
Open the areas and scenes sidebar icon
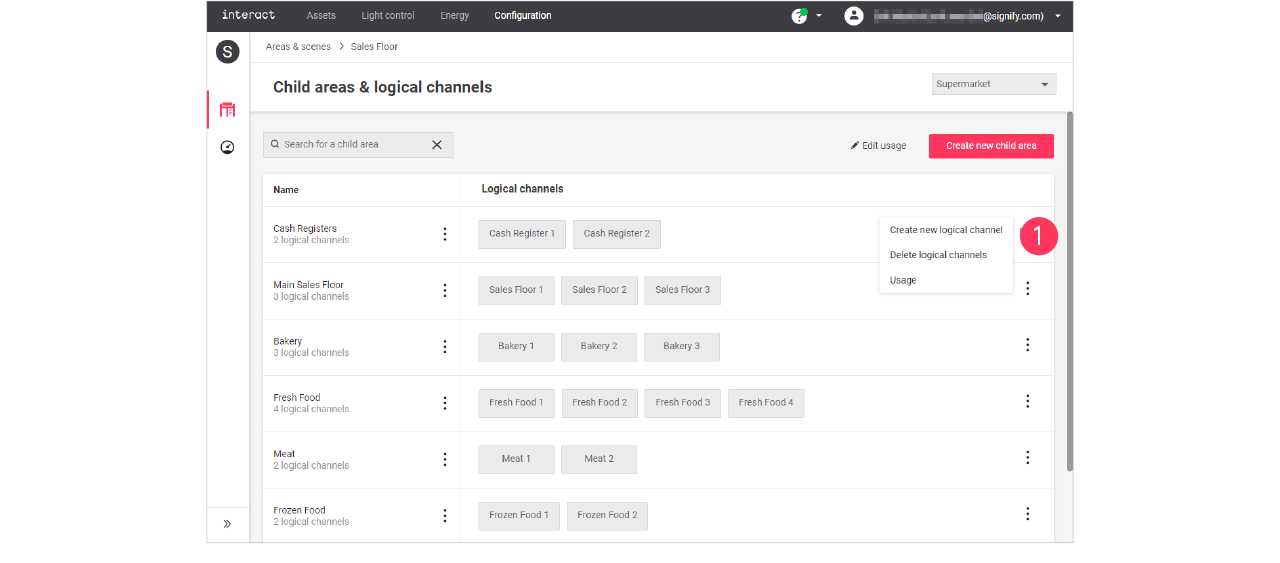227,109
